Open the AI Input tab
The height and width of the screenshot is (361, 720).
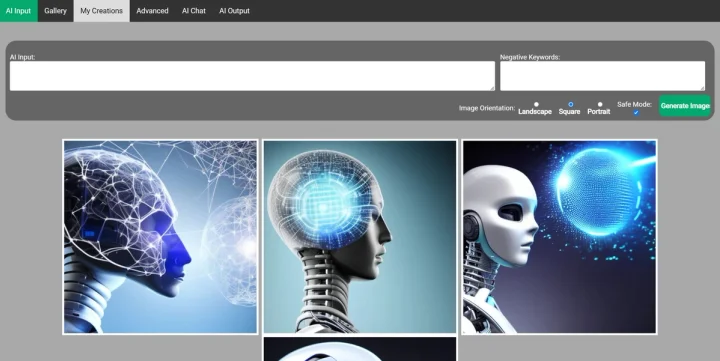point(18,11)
